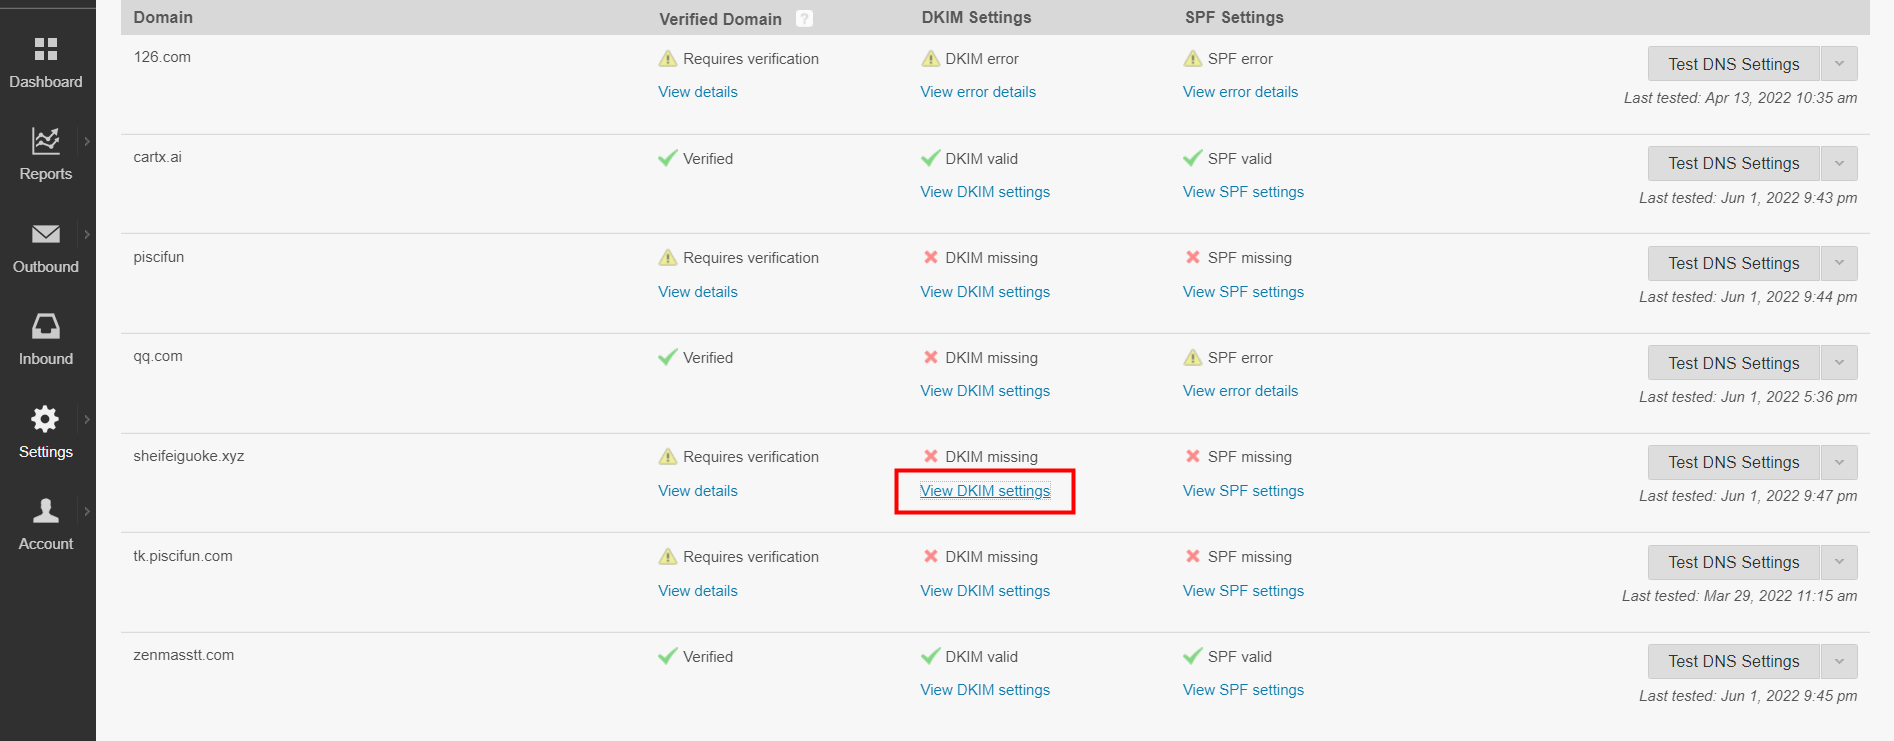The height and width of the screenshot is (741, 1894).
Task: Click DKIM valid checkmark icon for cartx.ai
Action: pos(930,158)
